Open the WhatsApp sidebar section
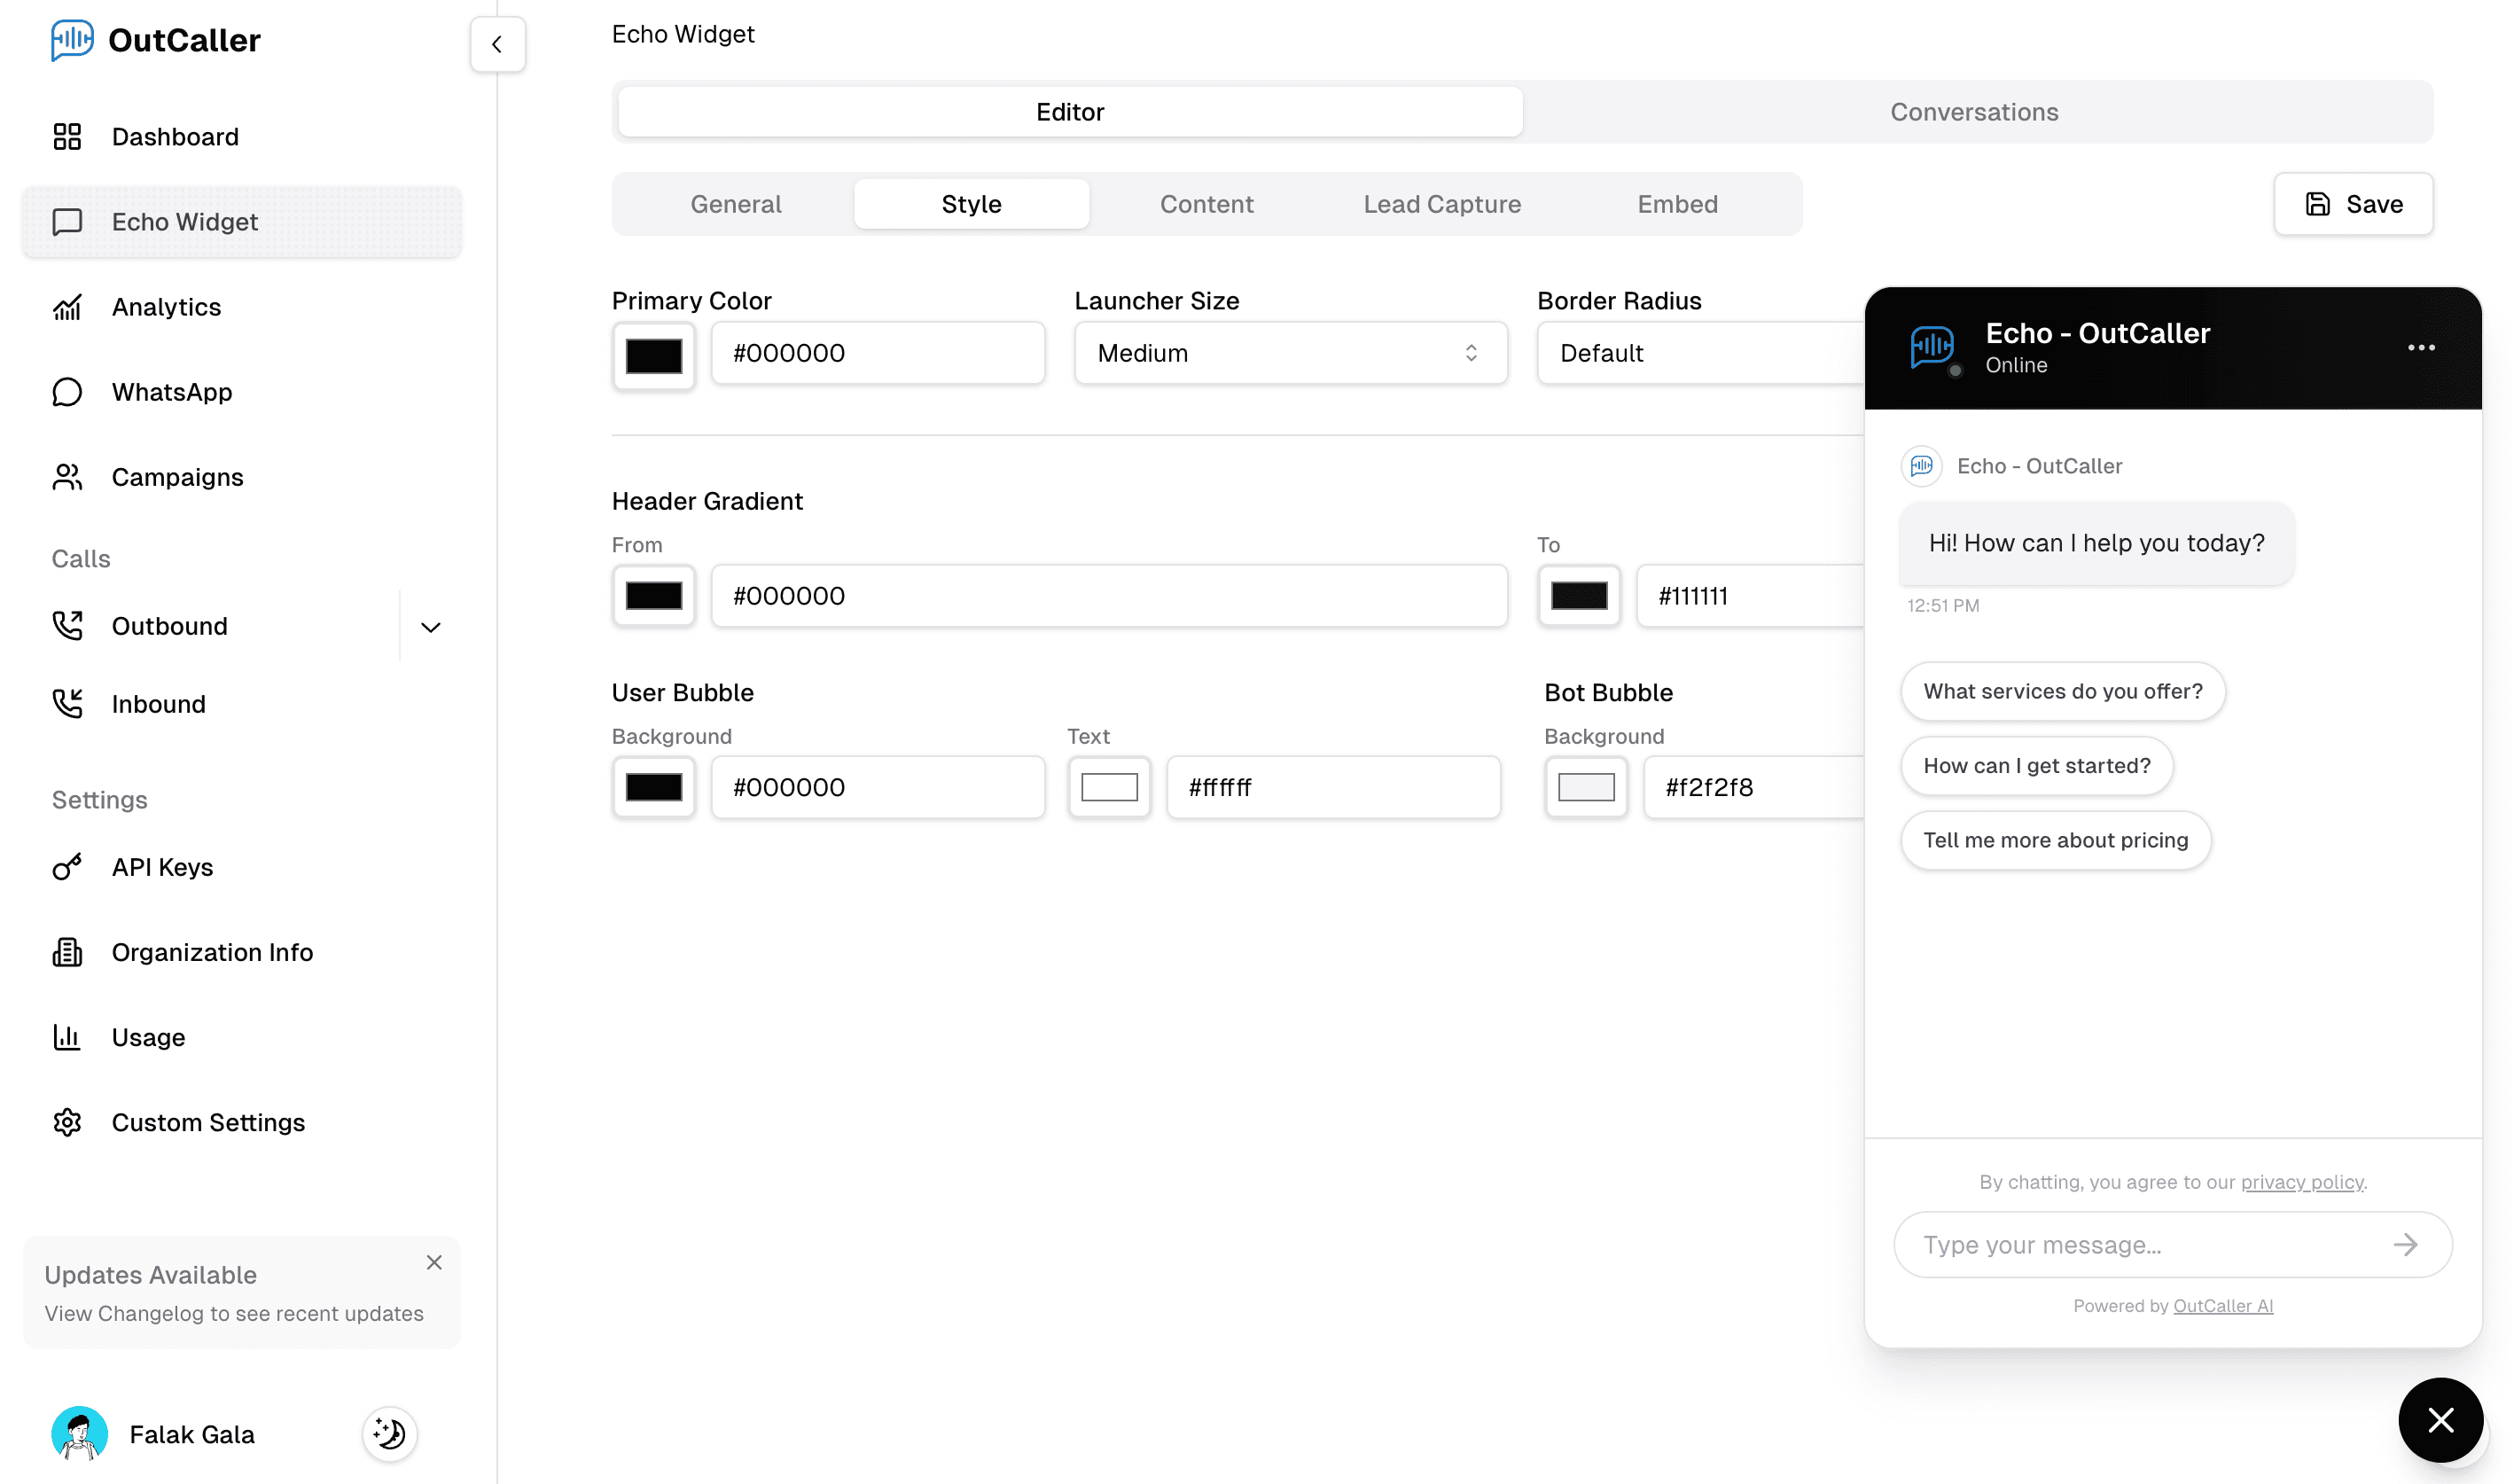The image size is (2514, 1484). click(171, 392)
